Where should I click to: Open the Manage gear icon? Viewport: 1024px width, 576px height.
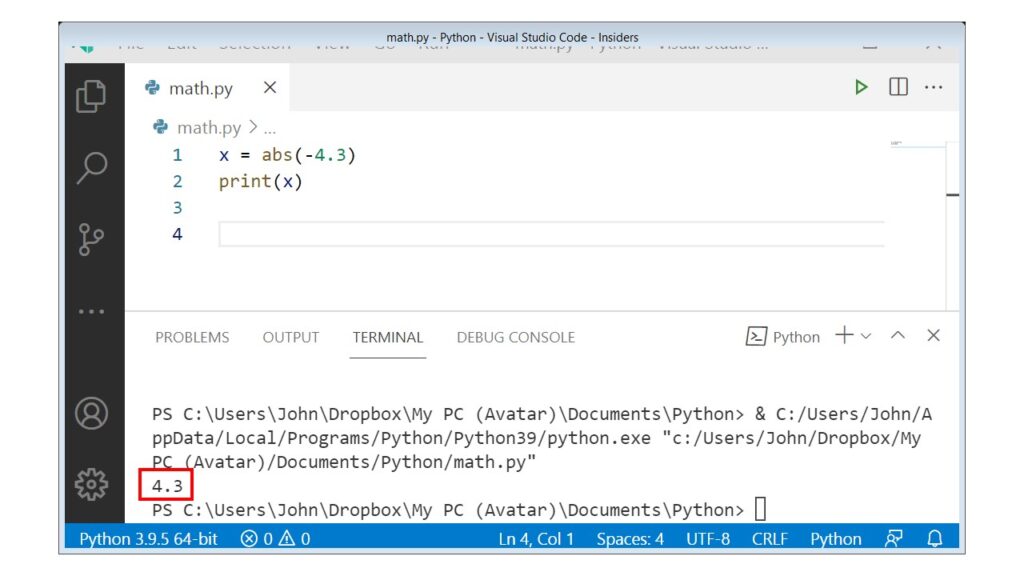(x=91, y=485)
